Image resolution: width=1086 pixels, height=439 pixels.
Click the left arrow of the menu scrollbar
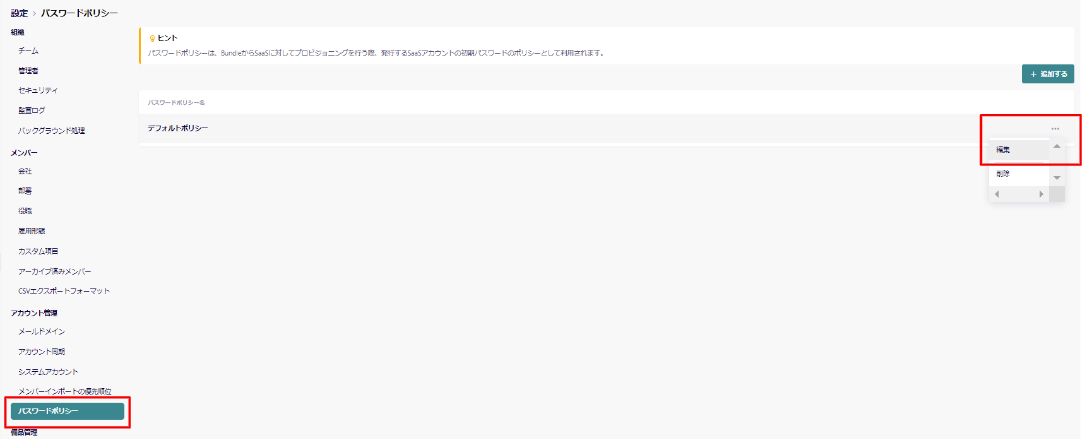click(x=997, y=195)
